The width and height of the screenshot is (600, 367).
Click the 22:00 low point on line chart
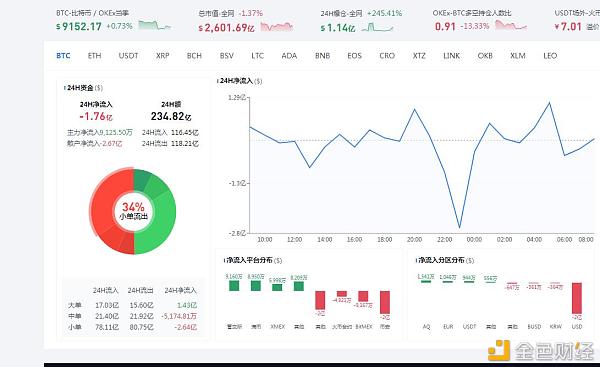460,228
